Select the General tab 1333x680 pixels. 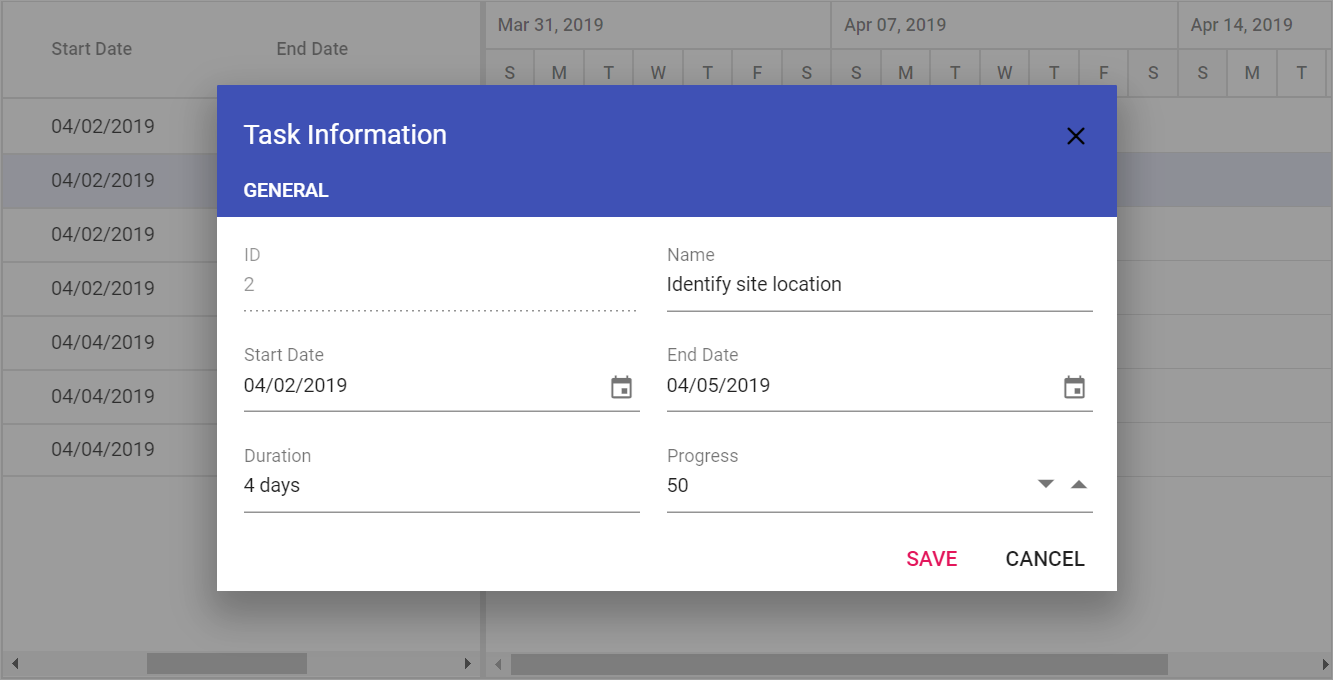tap(286, 190)
